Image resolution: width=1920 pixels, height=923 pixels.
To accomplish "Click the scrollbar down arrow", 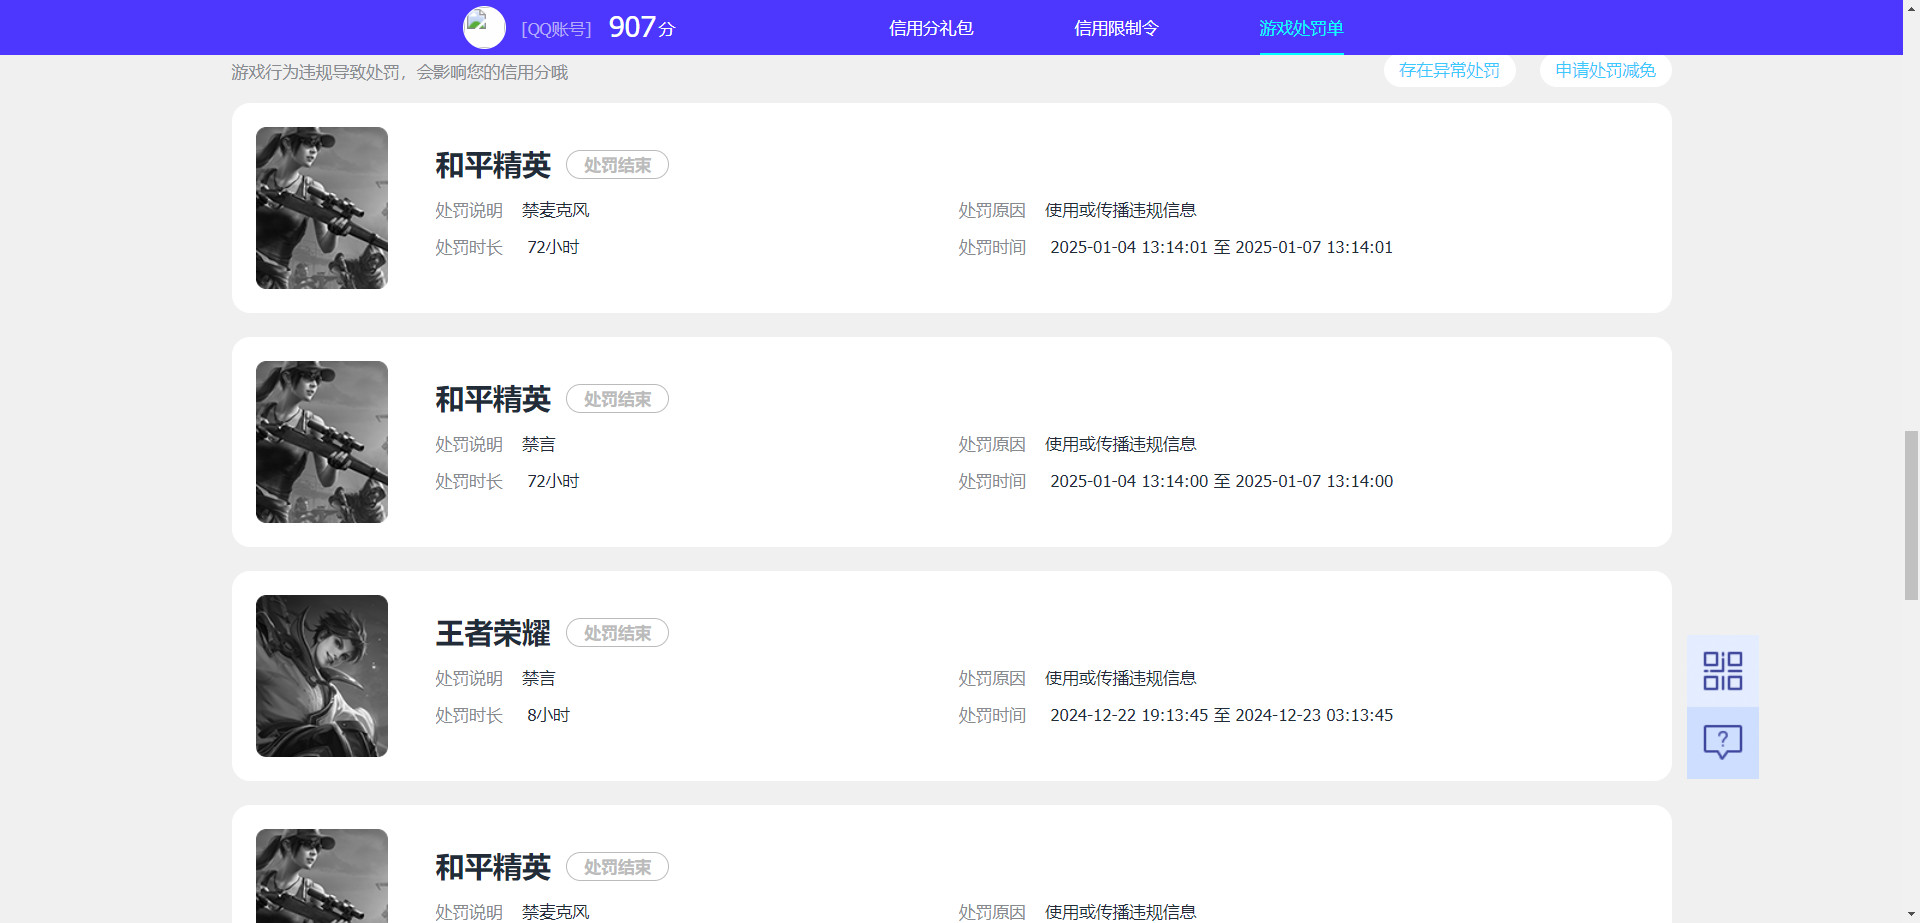I will coord(1911,914).
